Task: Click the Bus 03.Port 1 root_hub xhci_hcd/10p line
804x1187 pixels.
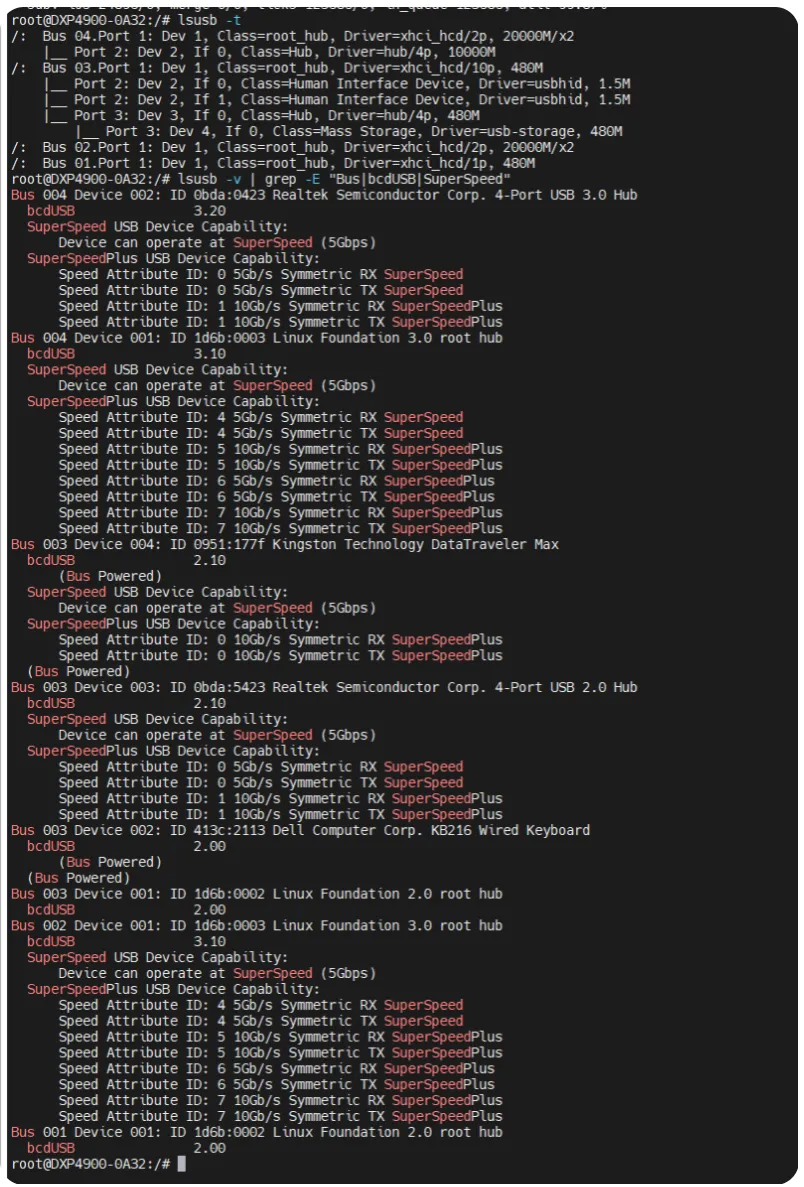Action: [277, 68]
